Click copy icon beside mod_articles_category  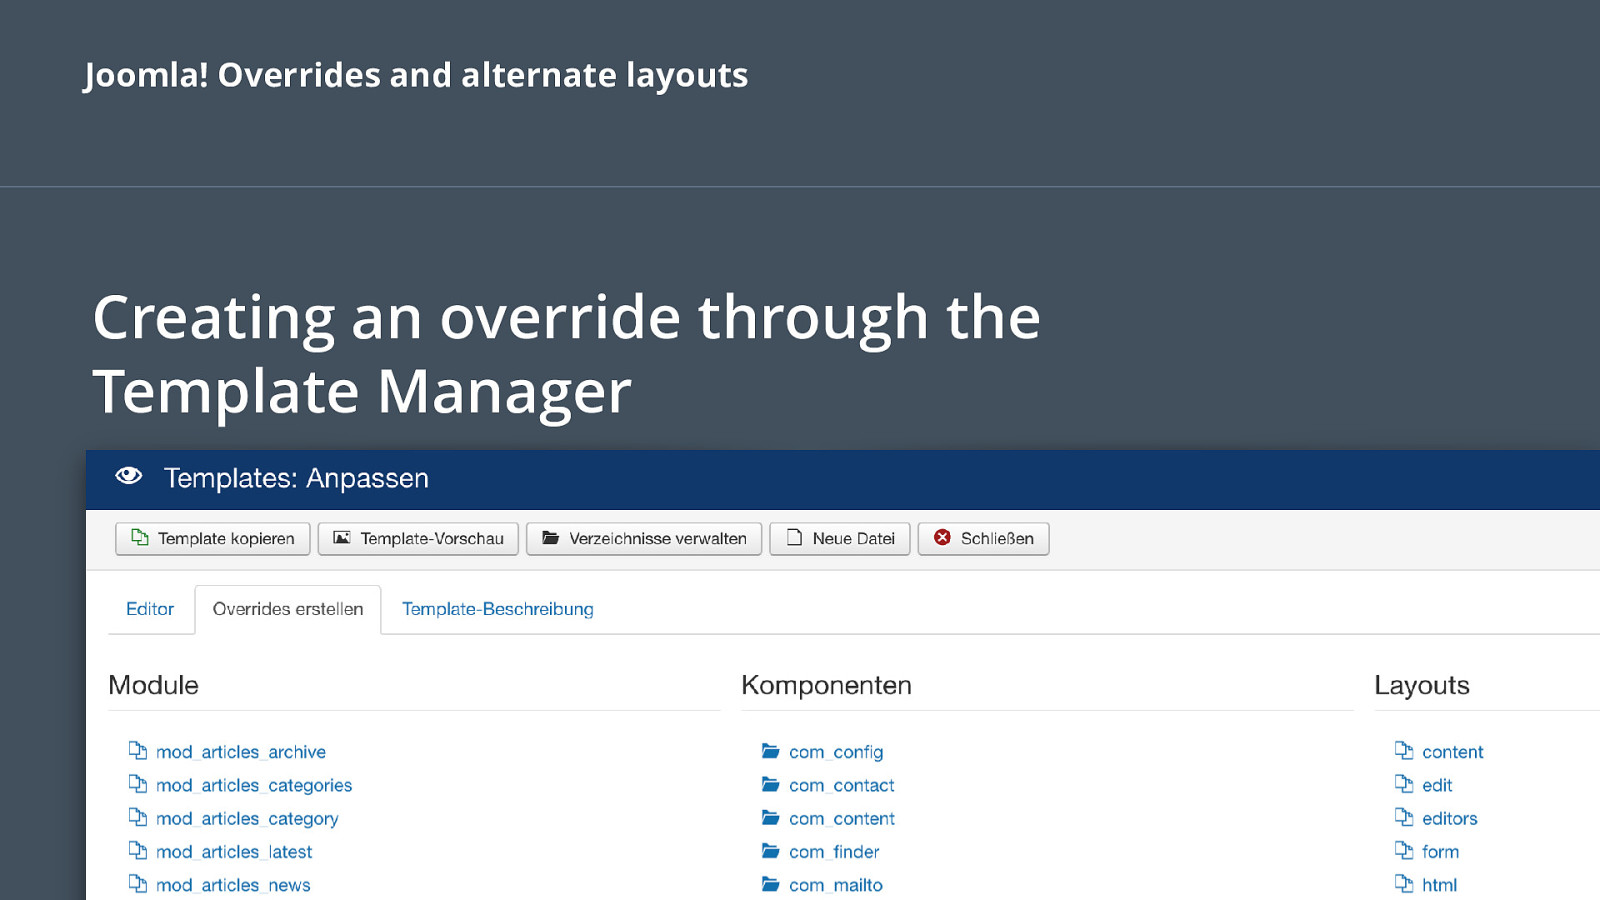(x=138, y=817)
